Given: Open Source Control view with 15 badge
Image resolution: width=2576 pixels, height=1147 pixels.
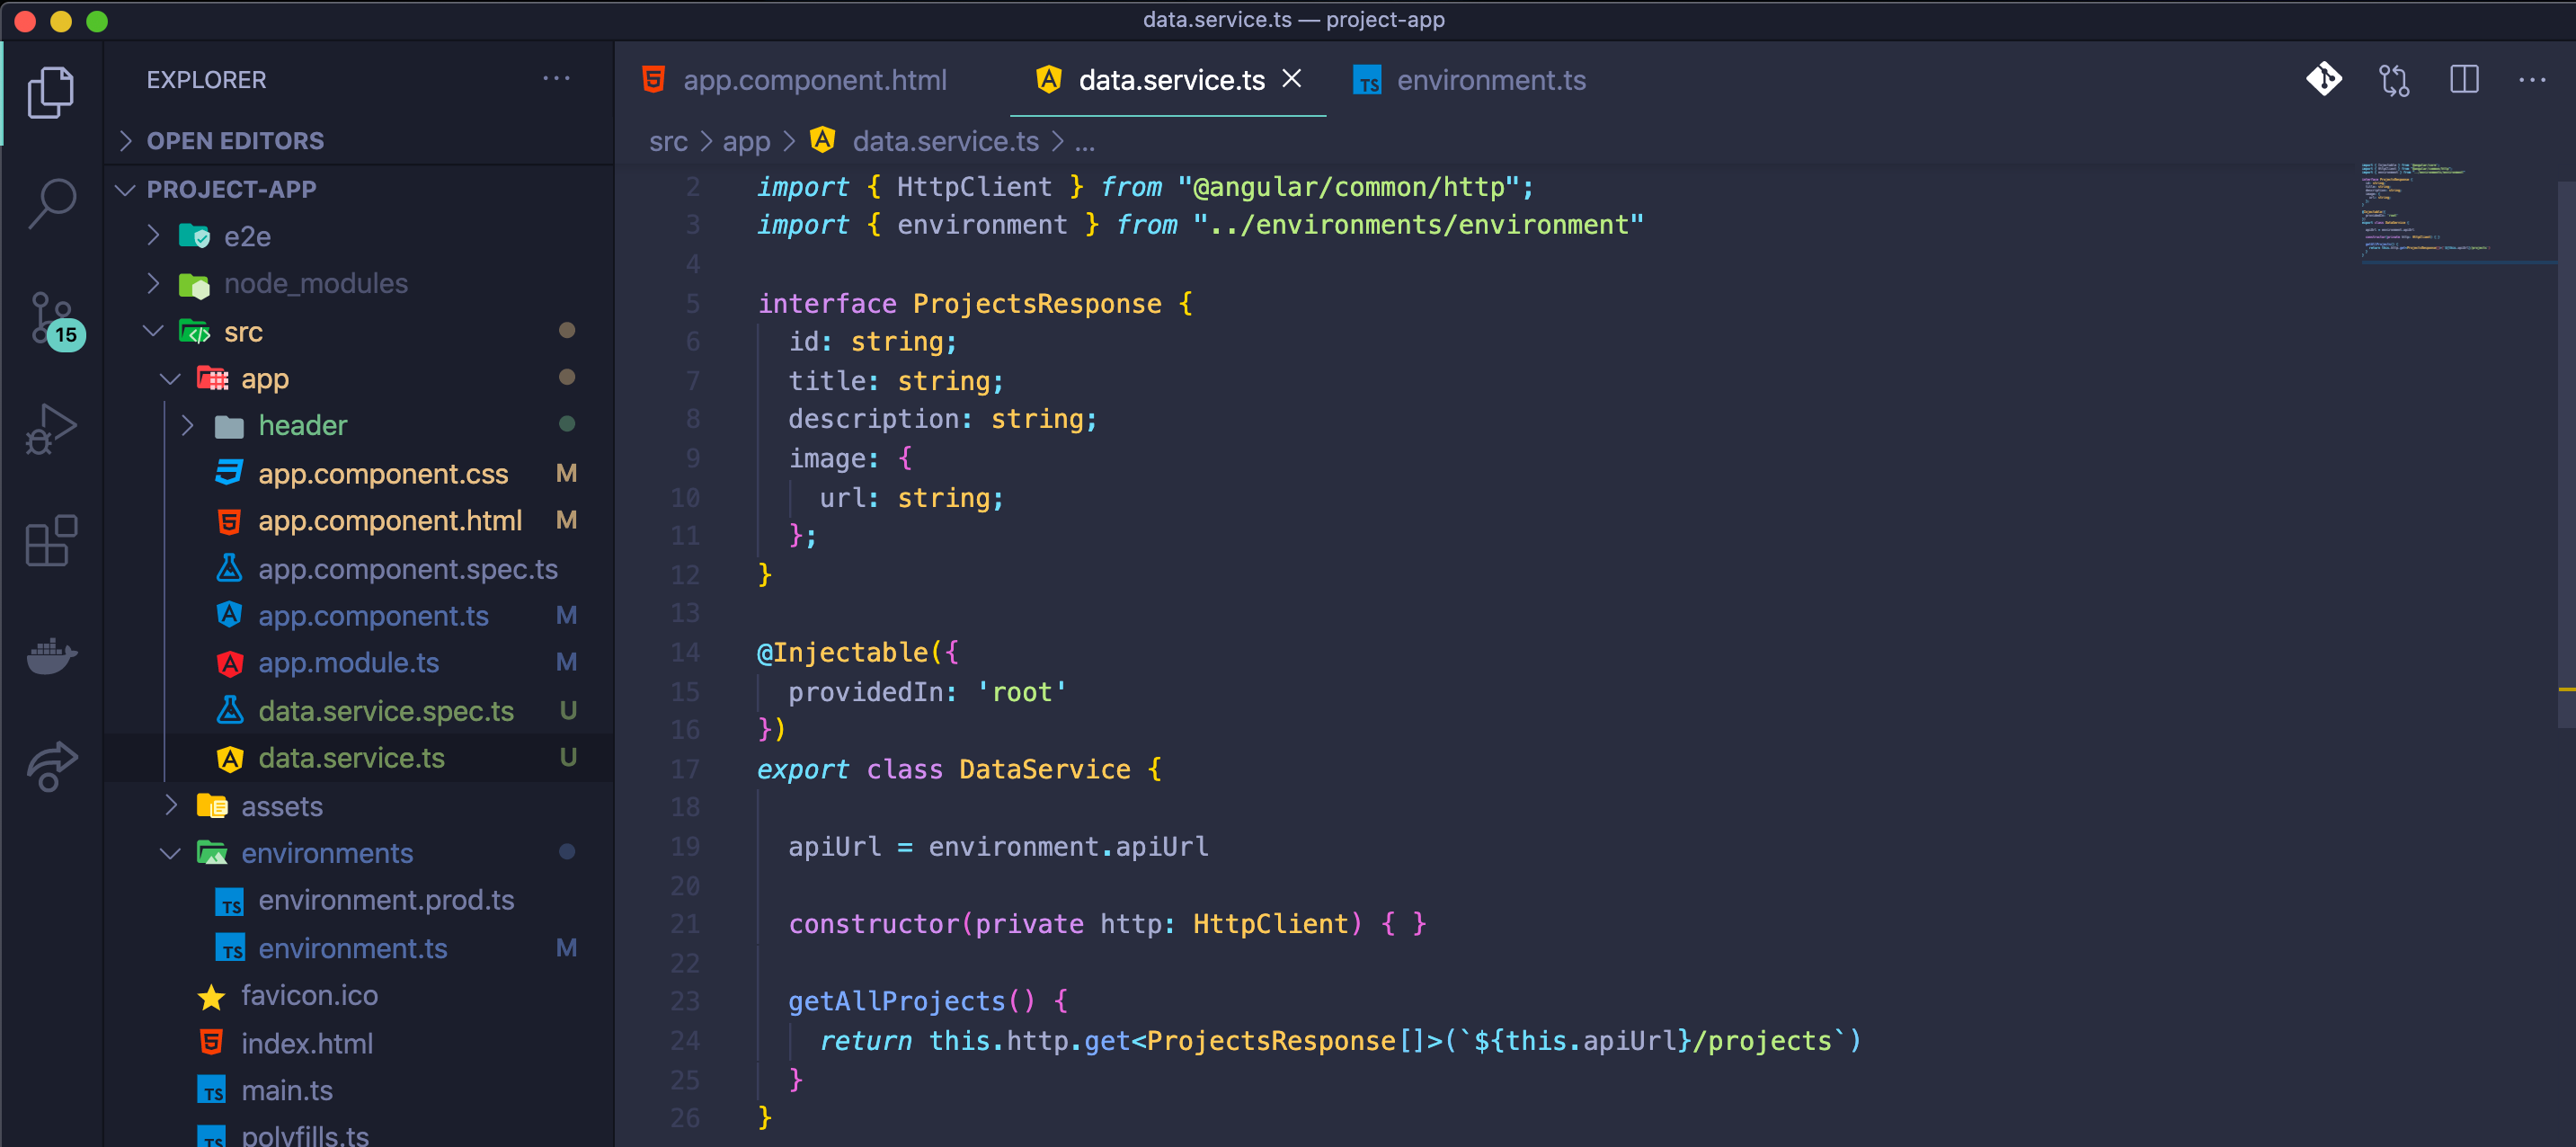Looking at the screenshot, I should click(52, 318).
